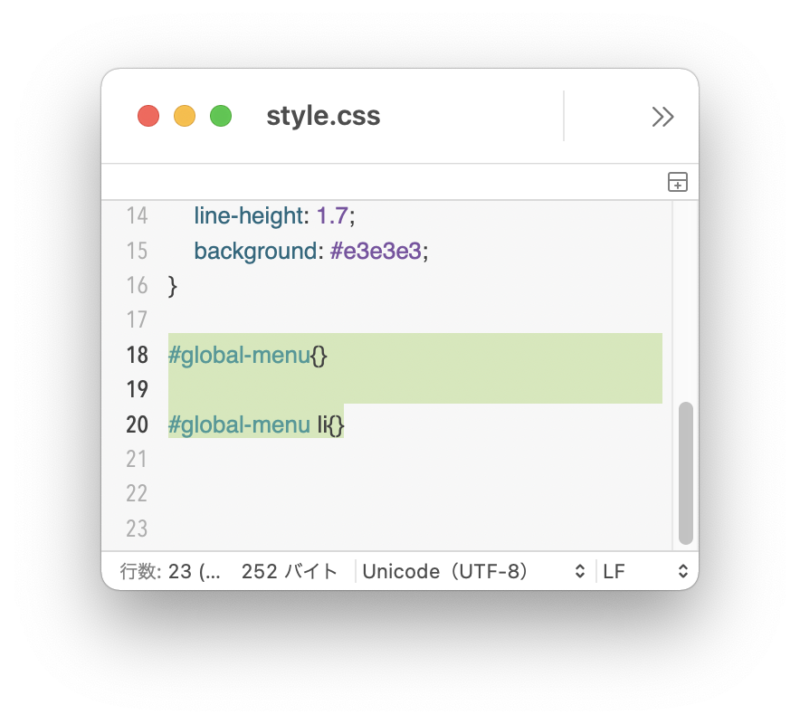Click the green zoom window button
800x724 pixels.
coord(221,116)
